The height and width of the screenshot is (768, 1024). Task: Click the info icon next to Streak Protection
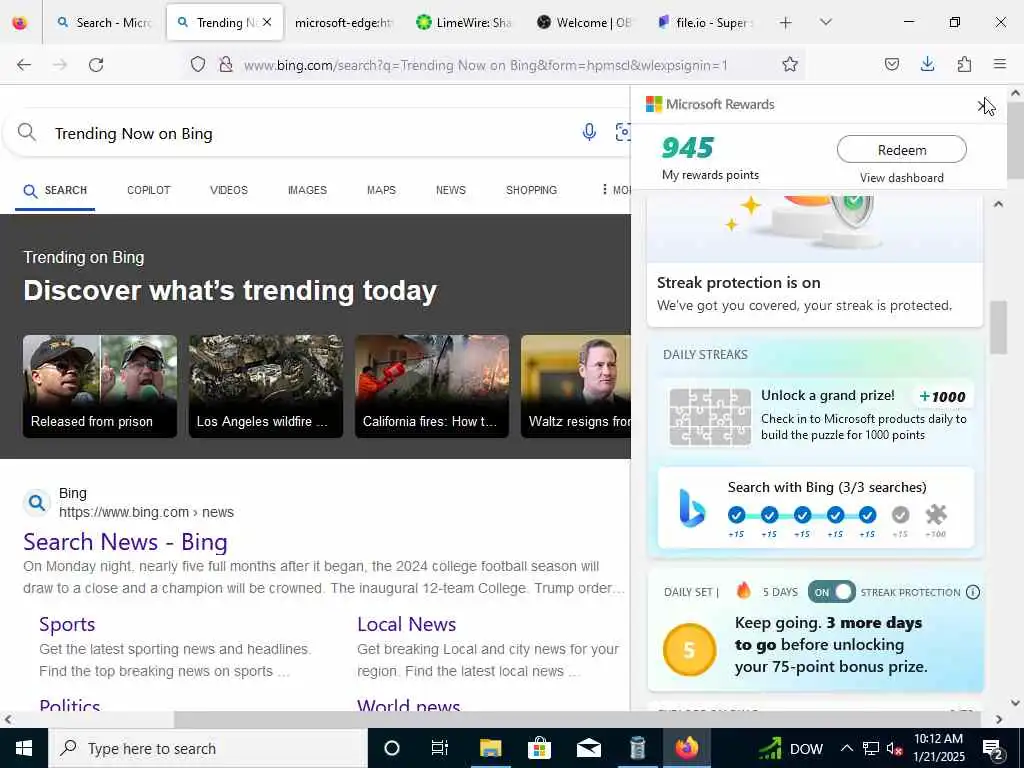point(972,592)
